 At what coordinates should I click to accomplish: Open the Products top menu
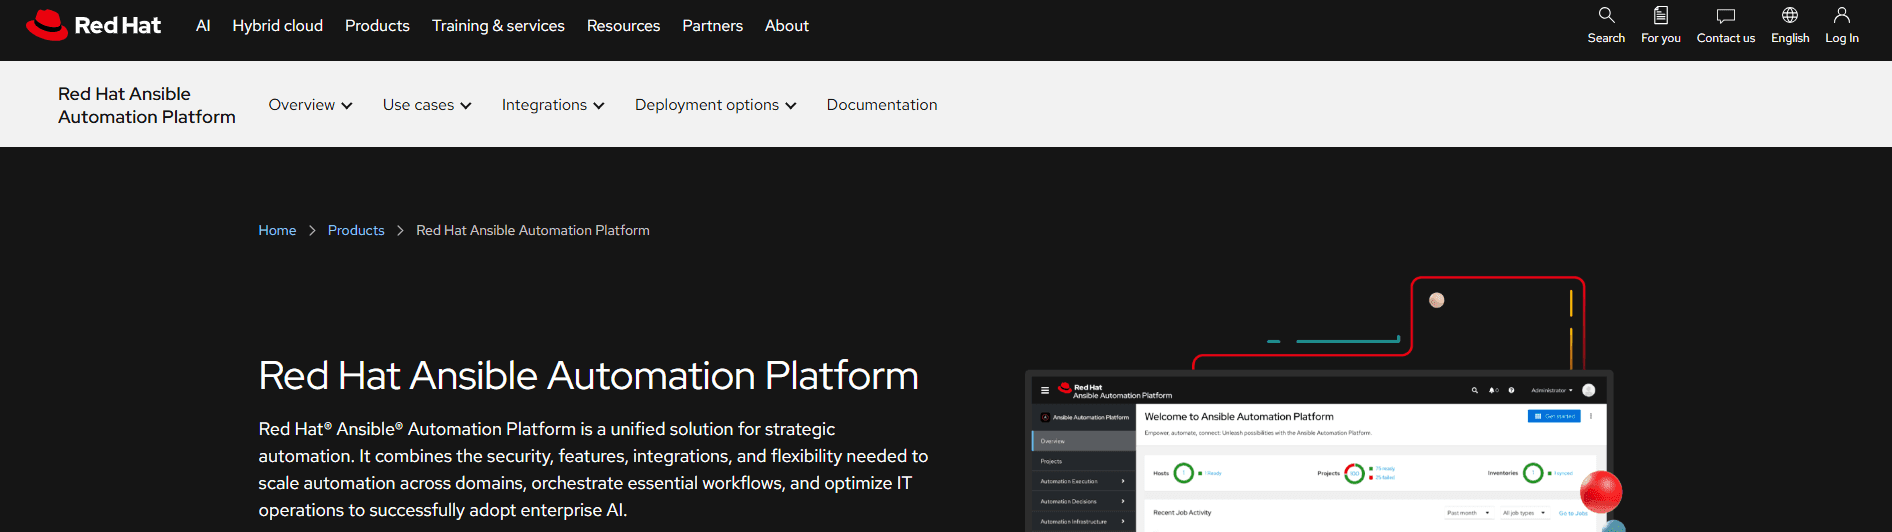coord(377,26)
